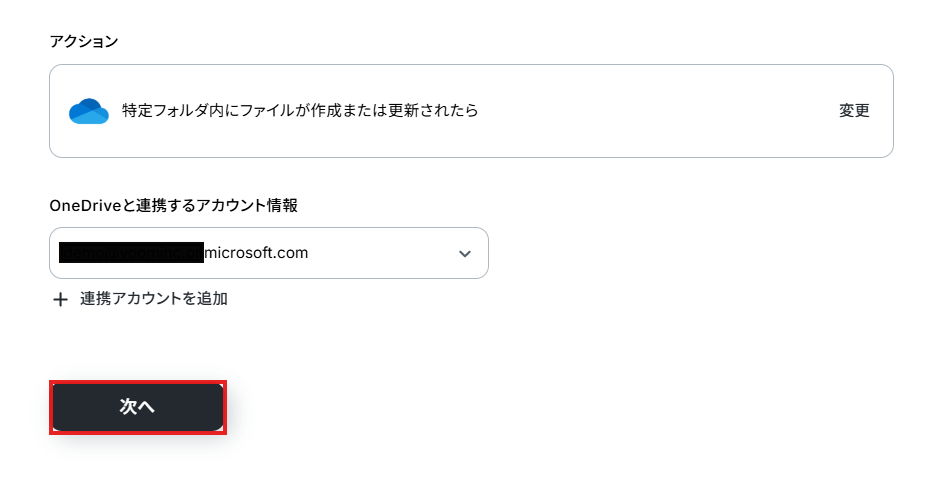Screen dimensions: 935x490
Task: Click the 次へ button
Action: [x=138, y=407]
